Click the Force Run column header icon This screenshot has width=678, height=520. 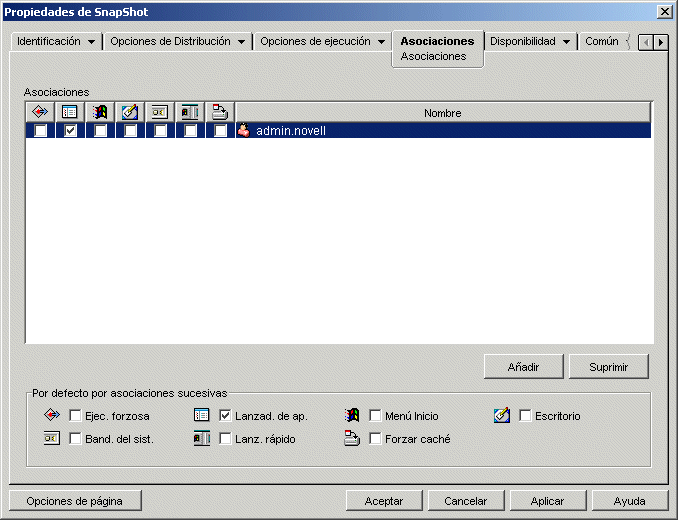coord(40,112)
